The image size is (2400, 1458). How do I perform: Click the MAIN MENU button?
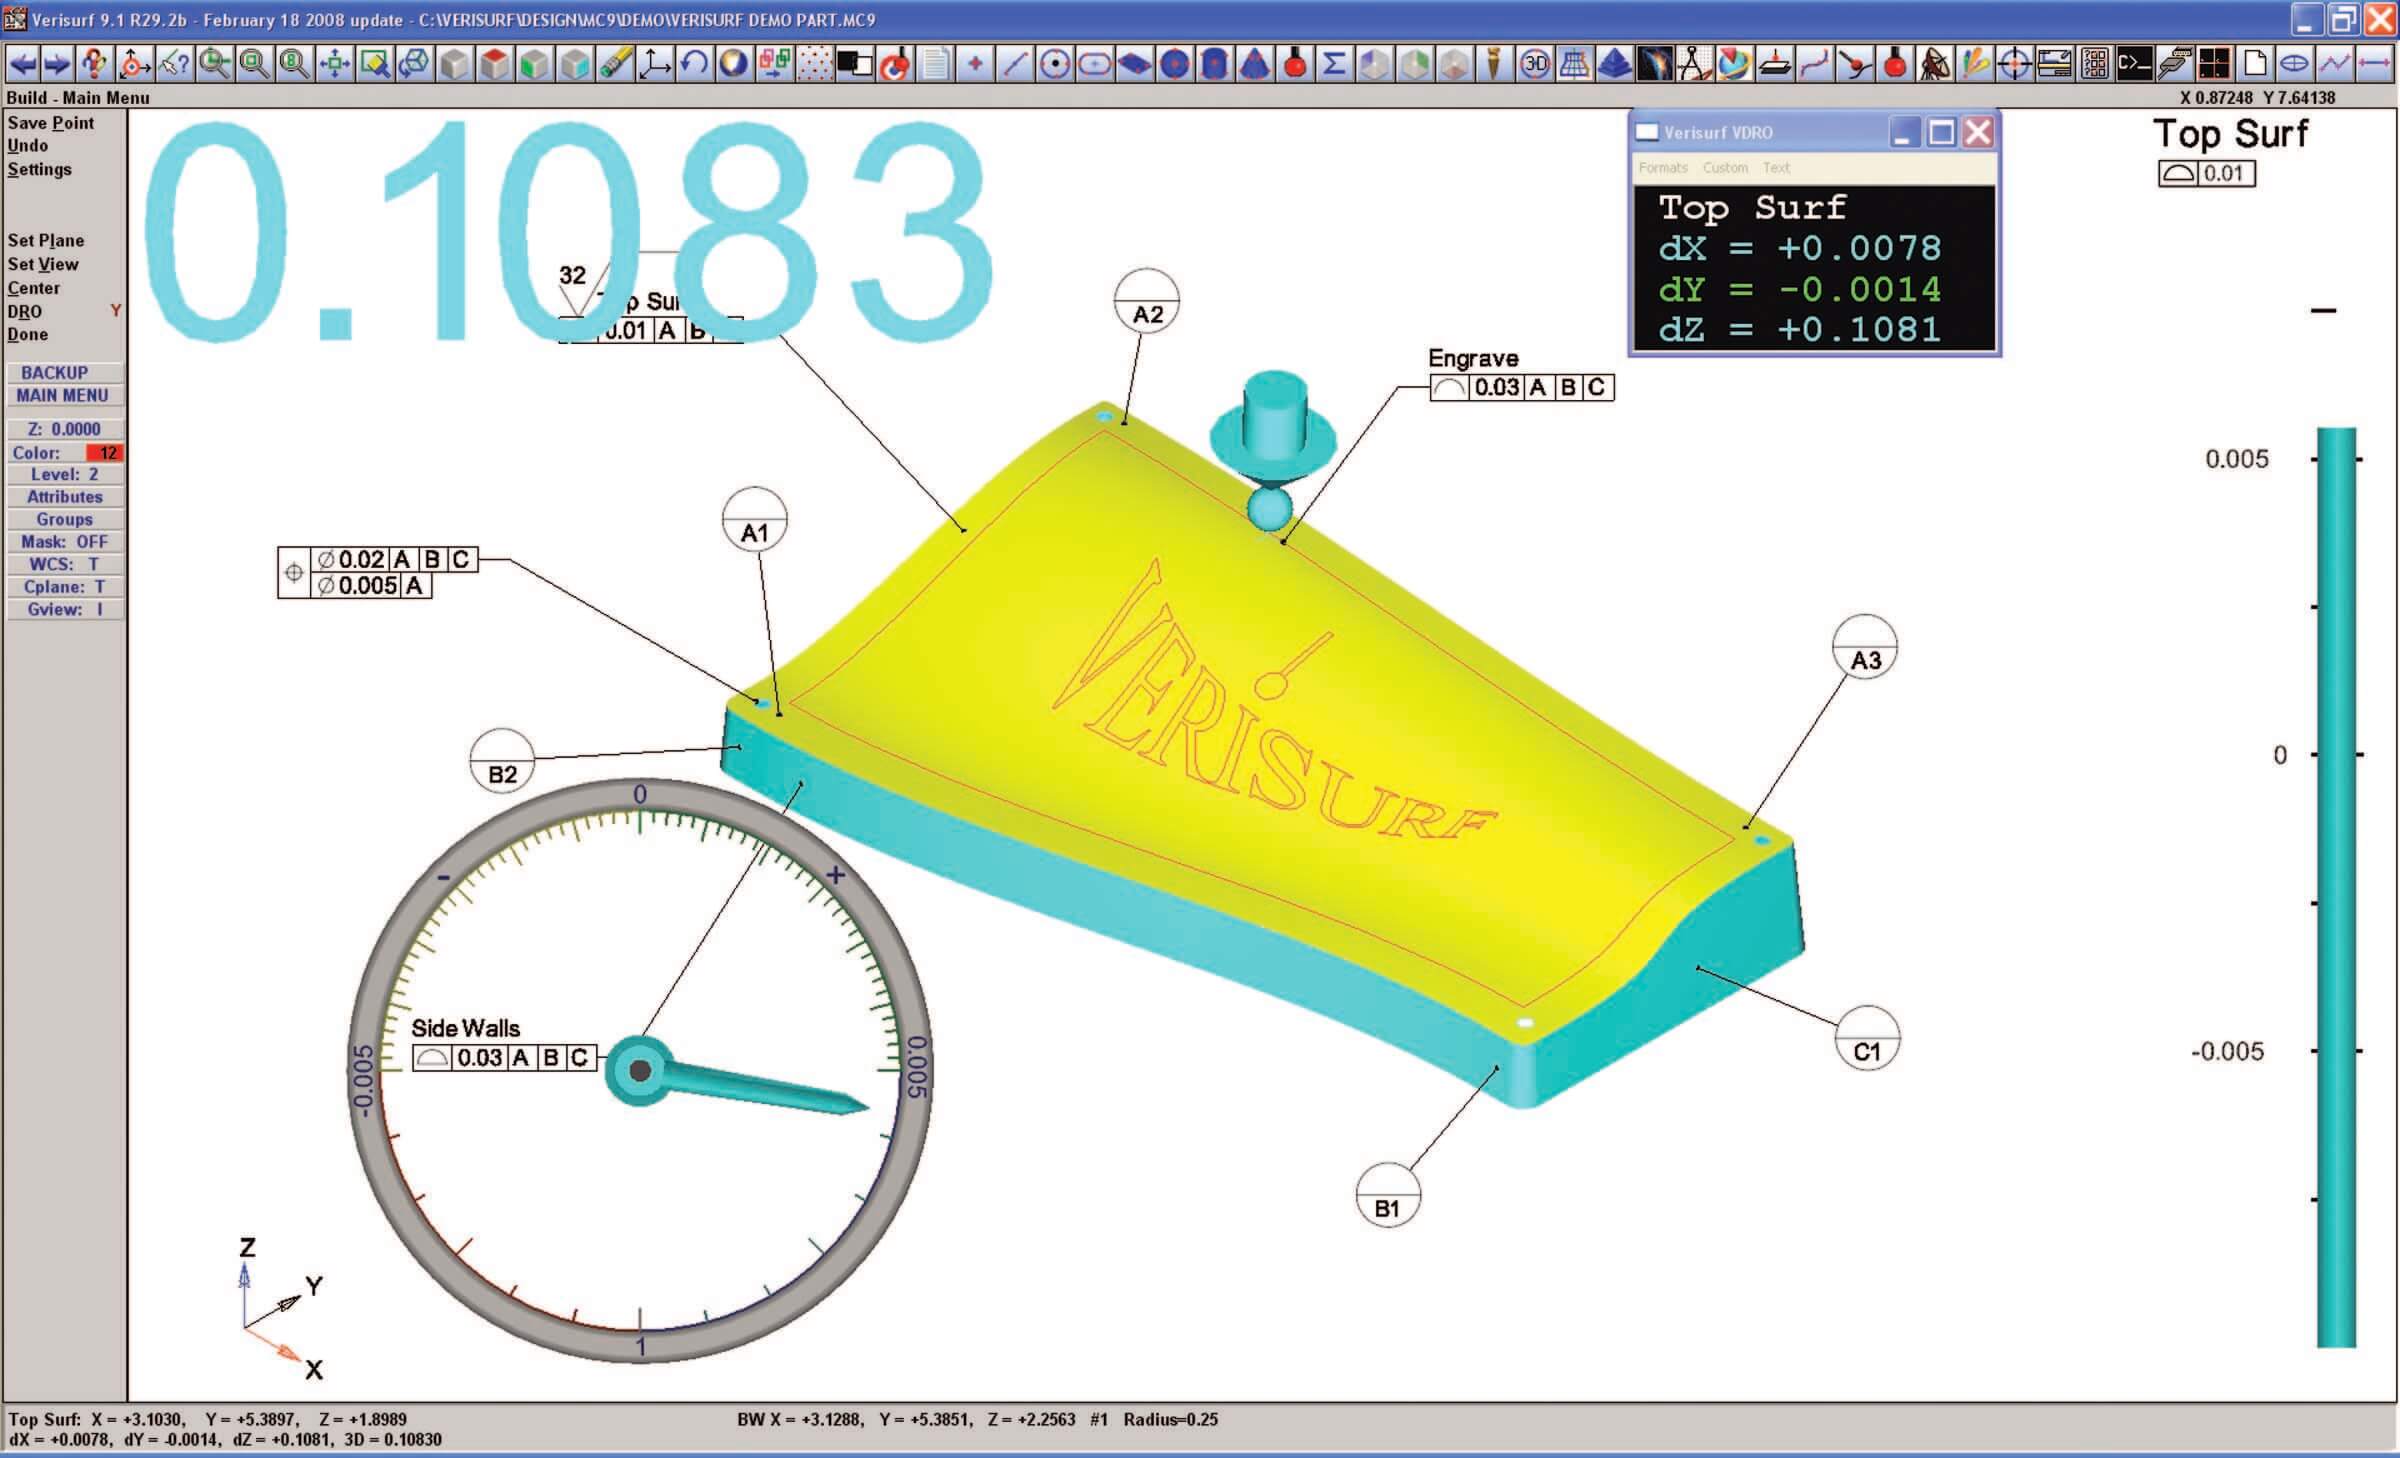65,396
